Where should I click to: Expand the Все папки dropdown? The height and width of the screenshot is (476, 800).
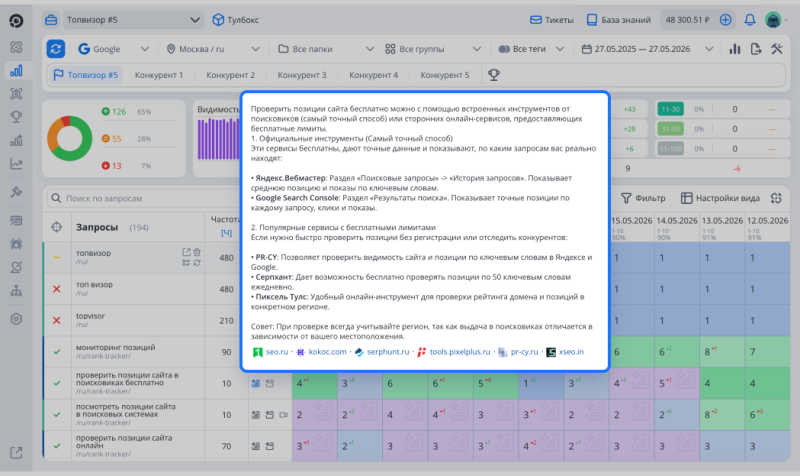coord(326,49)
